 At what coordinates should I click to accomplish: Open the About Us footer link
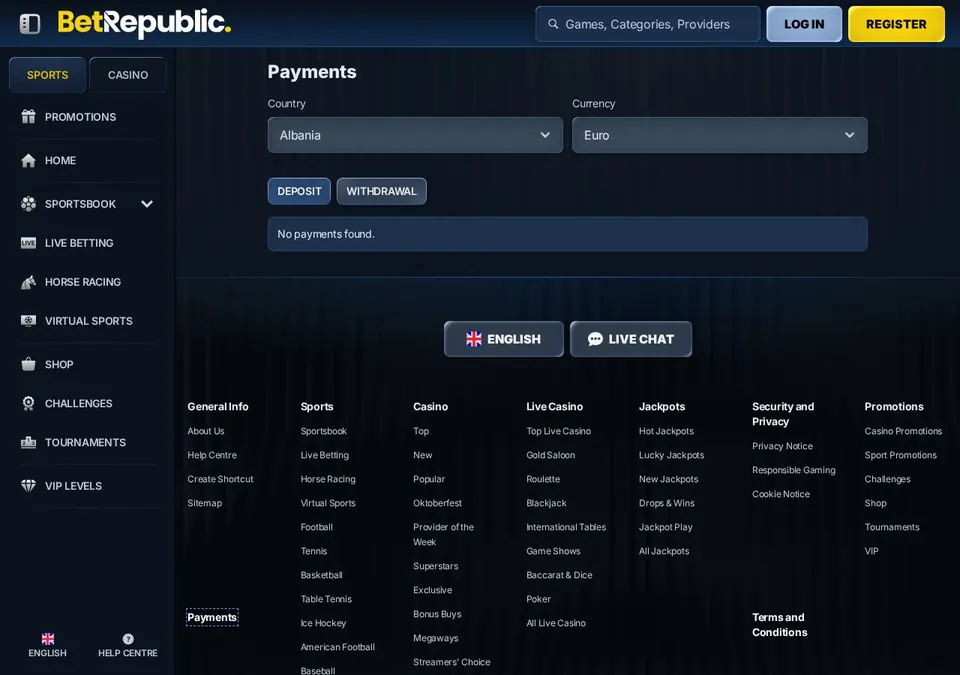click(206, 431)
